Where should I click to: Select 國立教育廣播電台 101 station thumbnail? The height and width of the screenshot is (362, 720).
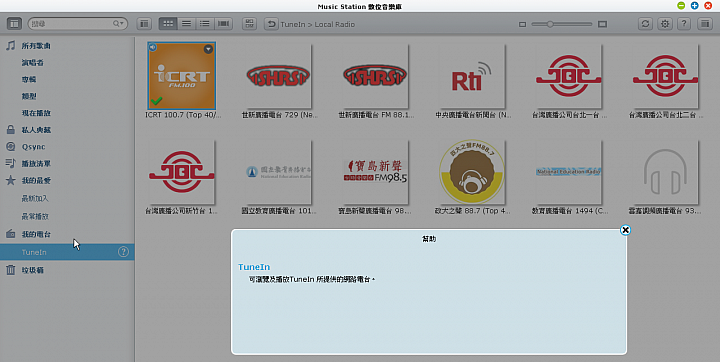[278, 172]
